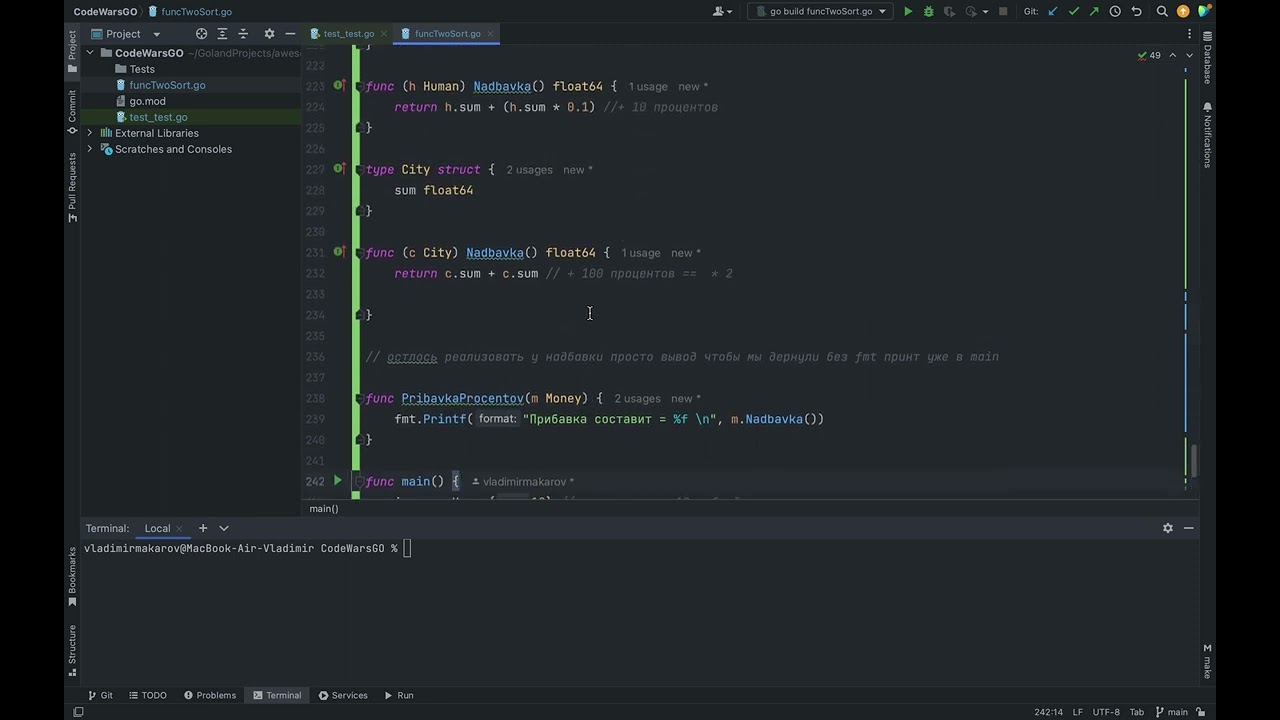
Task: Open the Project view mode dropdown
Action: point(156,34)
